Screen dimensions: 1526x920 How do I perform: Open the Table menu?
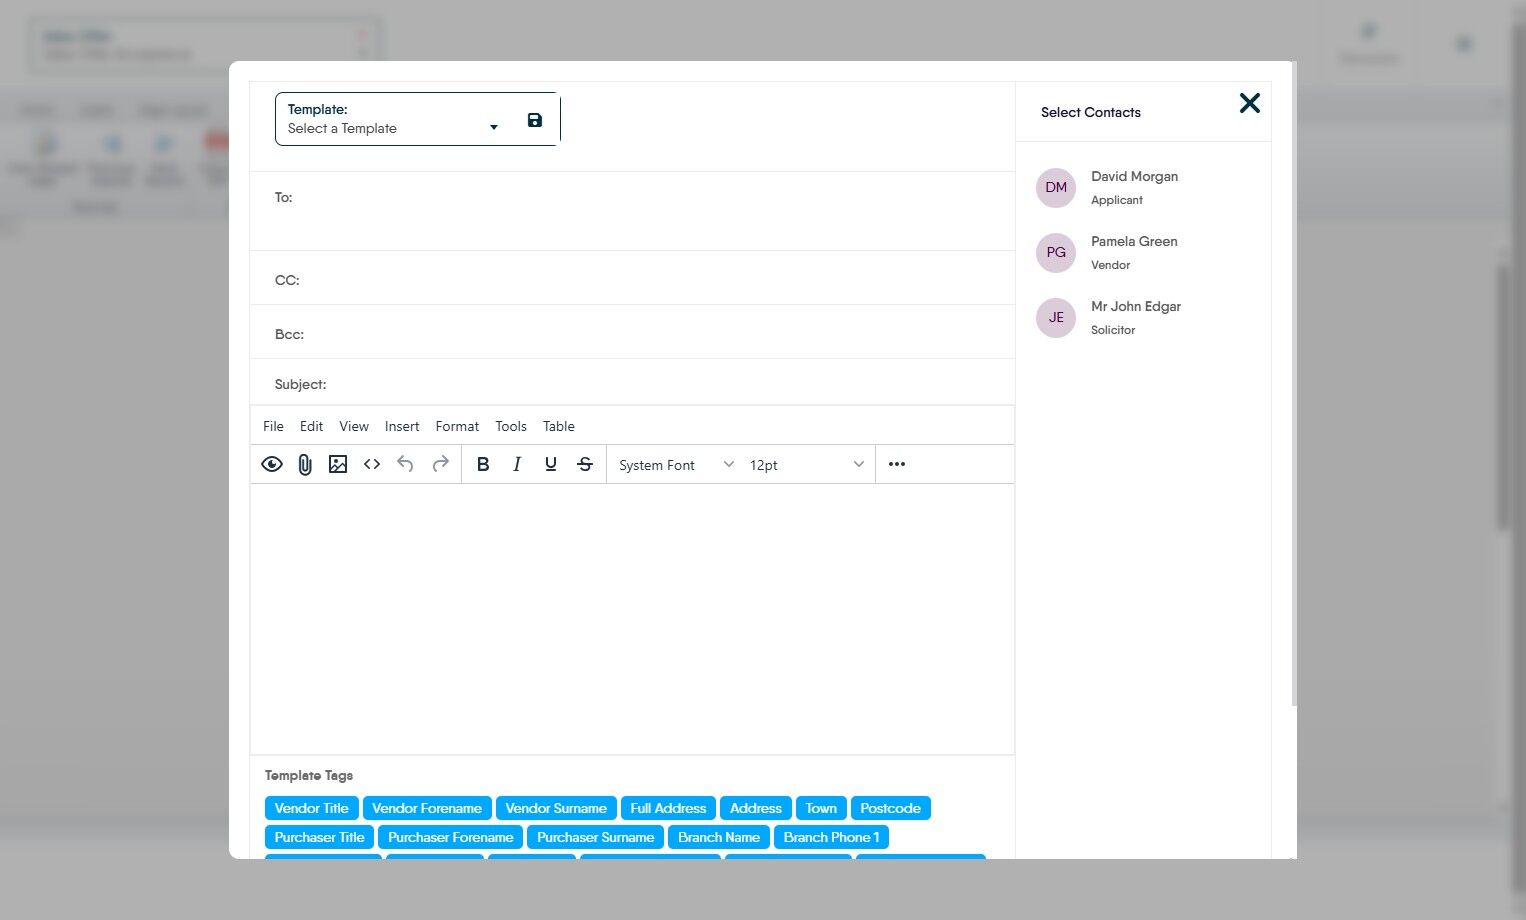pos(559,426)
